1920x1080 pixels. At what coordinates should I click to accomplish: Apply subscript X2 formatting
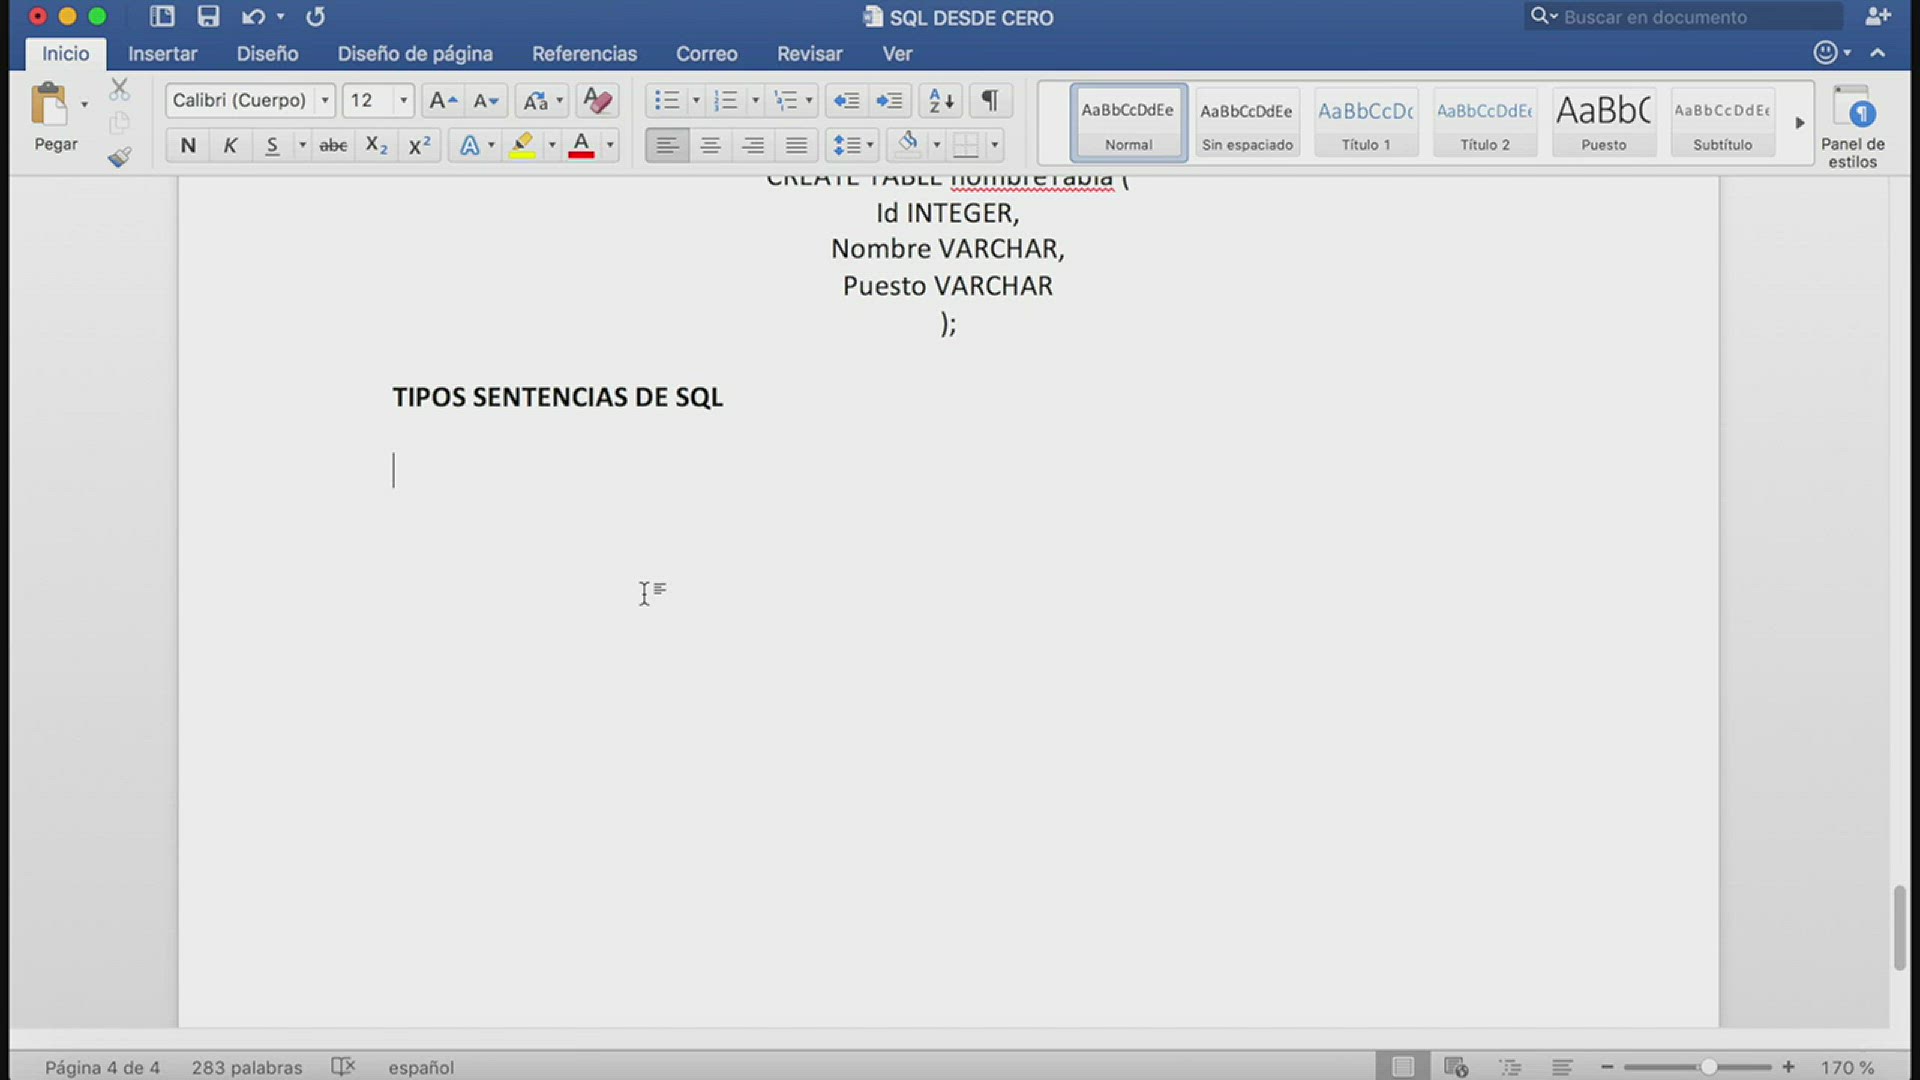(x=376, y=146)
